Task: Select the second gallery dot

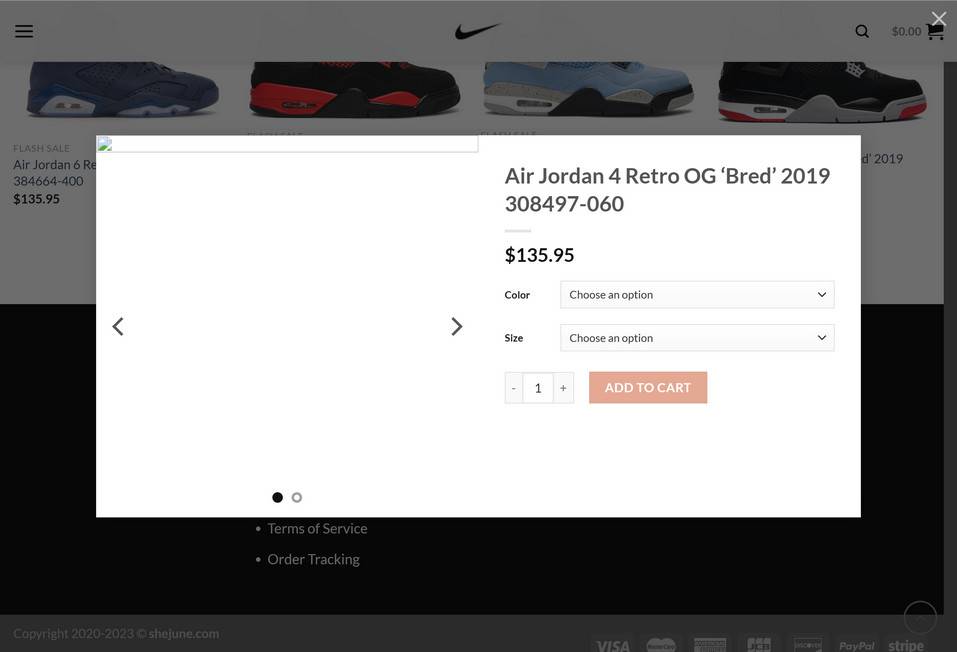Action: (x=297, y=498)
